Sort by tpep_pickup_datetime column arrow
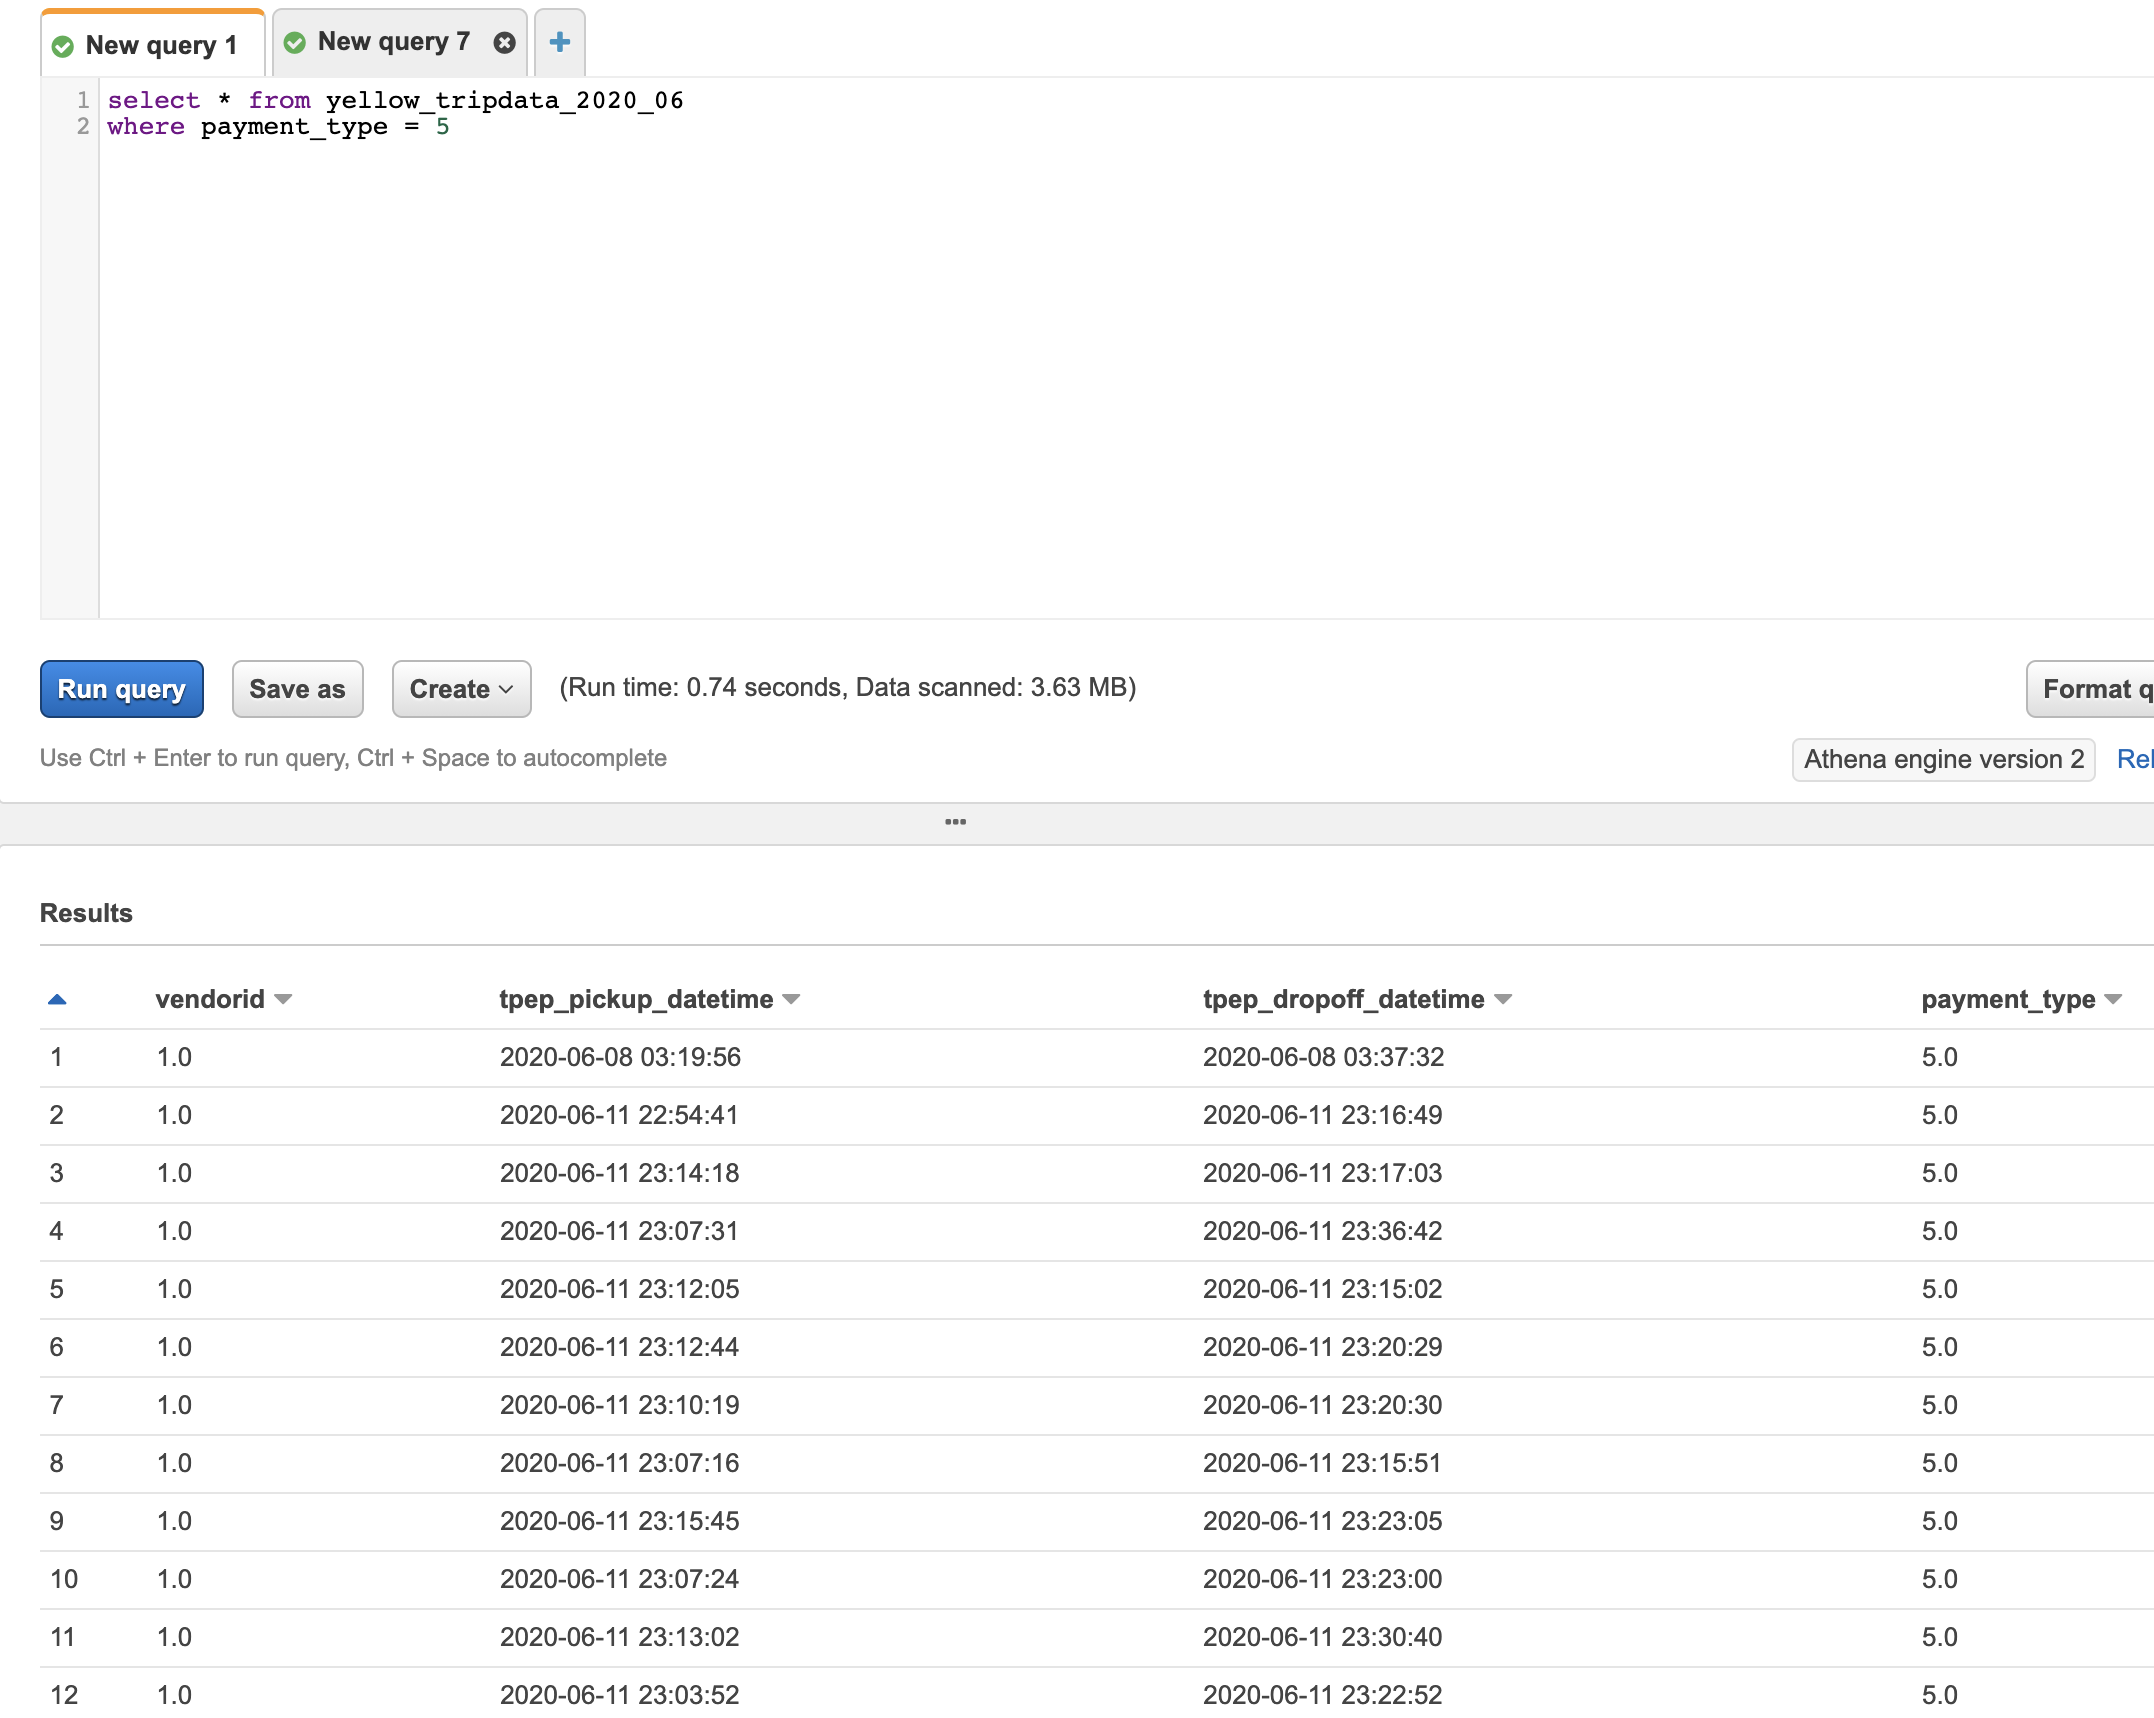The height and width of the screenshot is (1718, 2154). tap(791, 999)
